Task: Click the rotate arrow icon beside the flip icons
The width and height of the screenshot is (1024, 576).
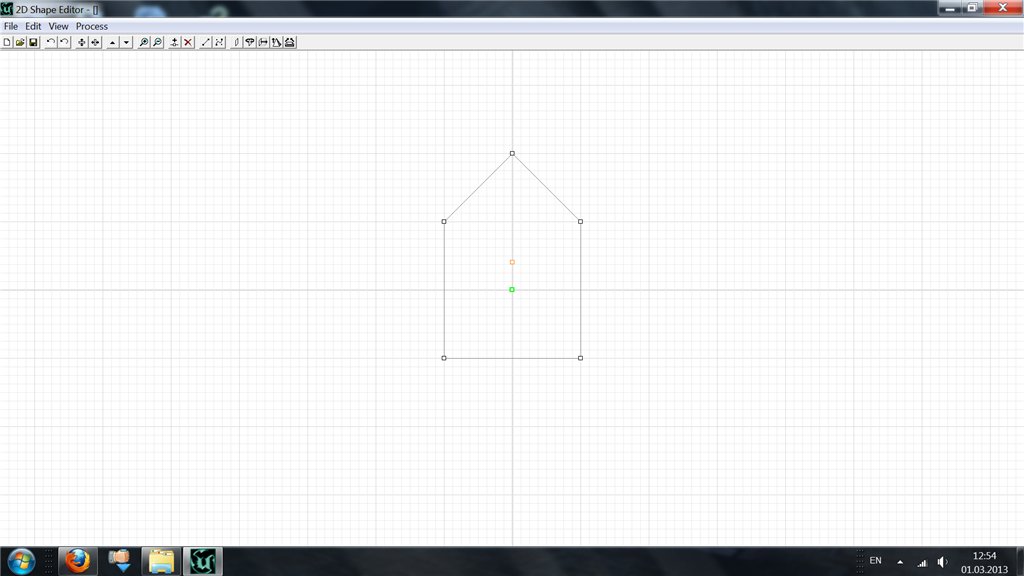Action: click(64, 42)
